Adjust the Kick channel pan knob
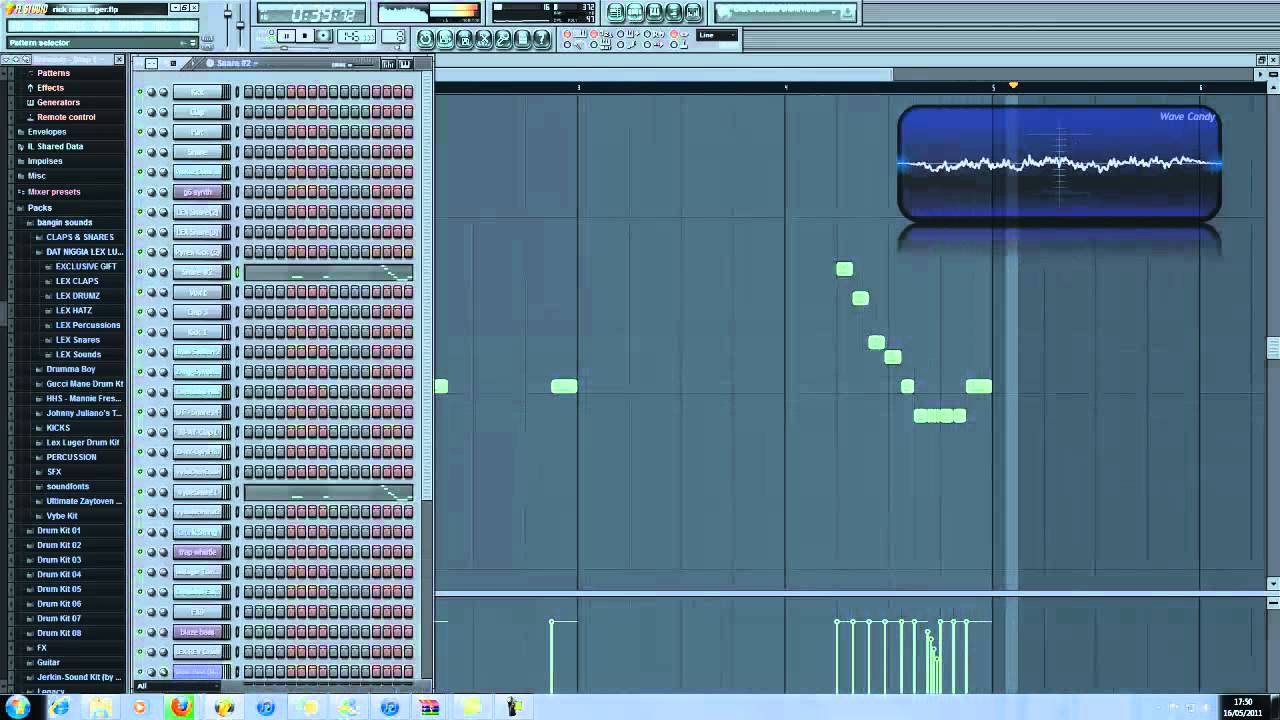This screenshot has height=720, width=1280. [x=152, y=92]
